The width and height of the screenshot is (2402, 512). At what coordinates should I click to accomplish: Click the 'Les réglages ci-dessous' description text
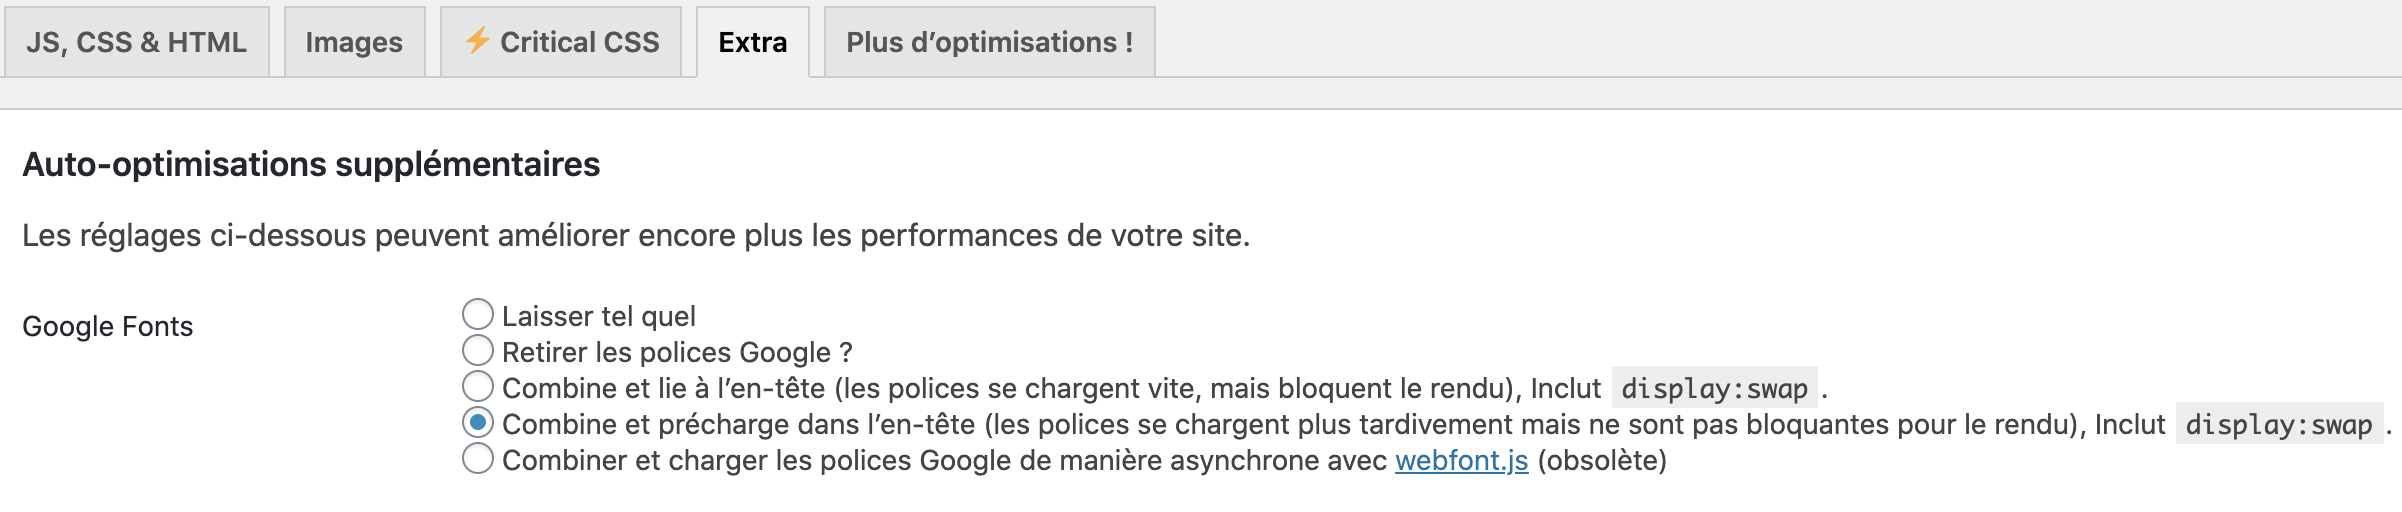[x=636, y=235]
